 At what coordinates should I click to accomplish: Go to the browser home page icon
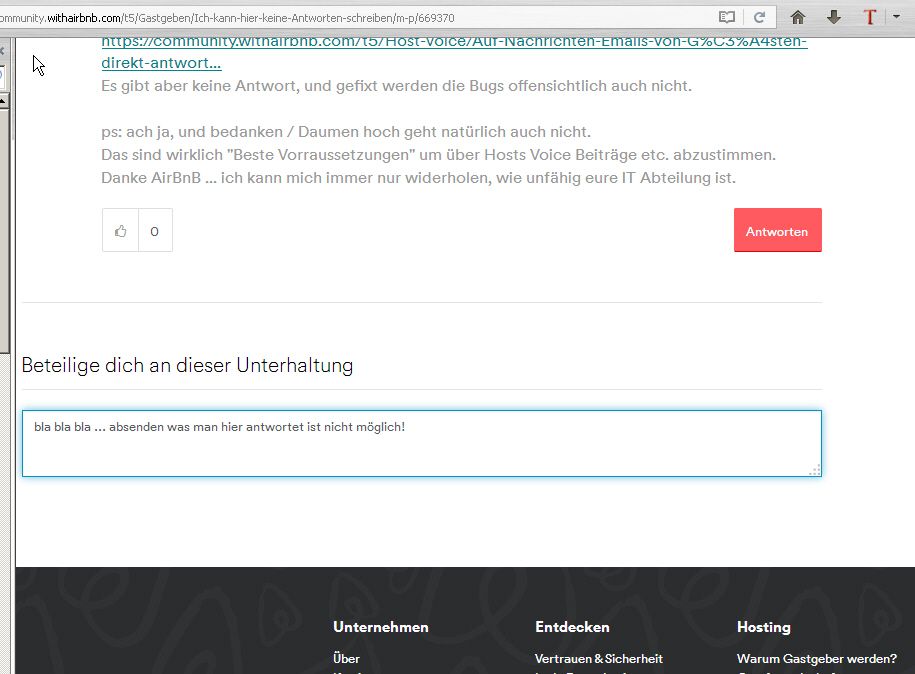click(797, 17)
